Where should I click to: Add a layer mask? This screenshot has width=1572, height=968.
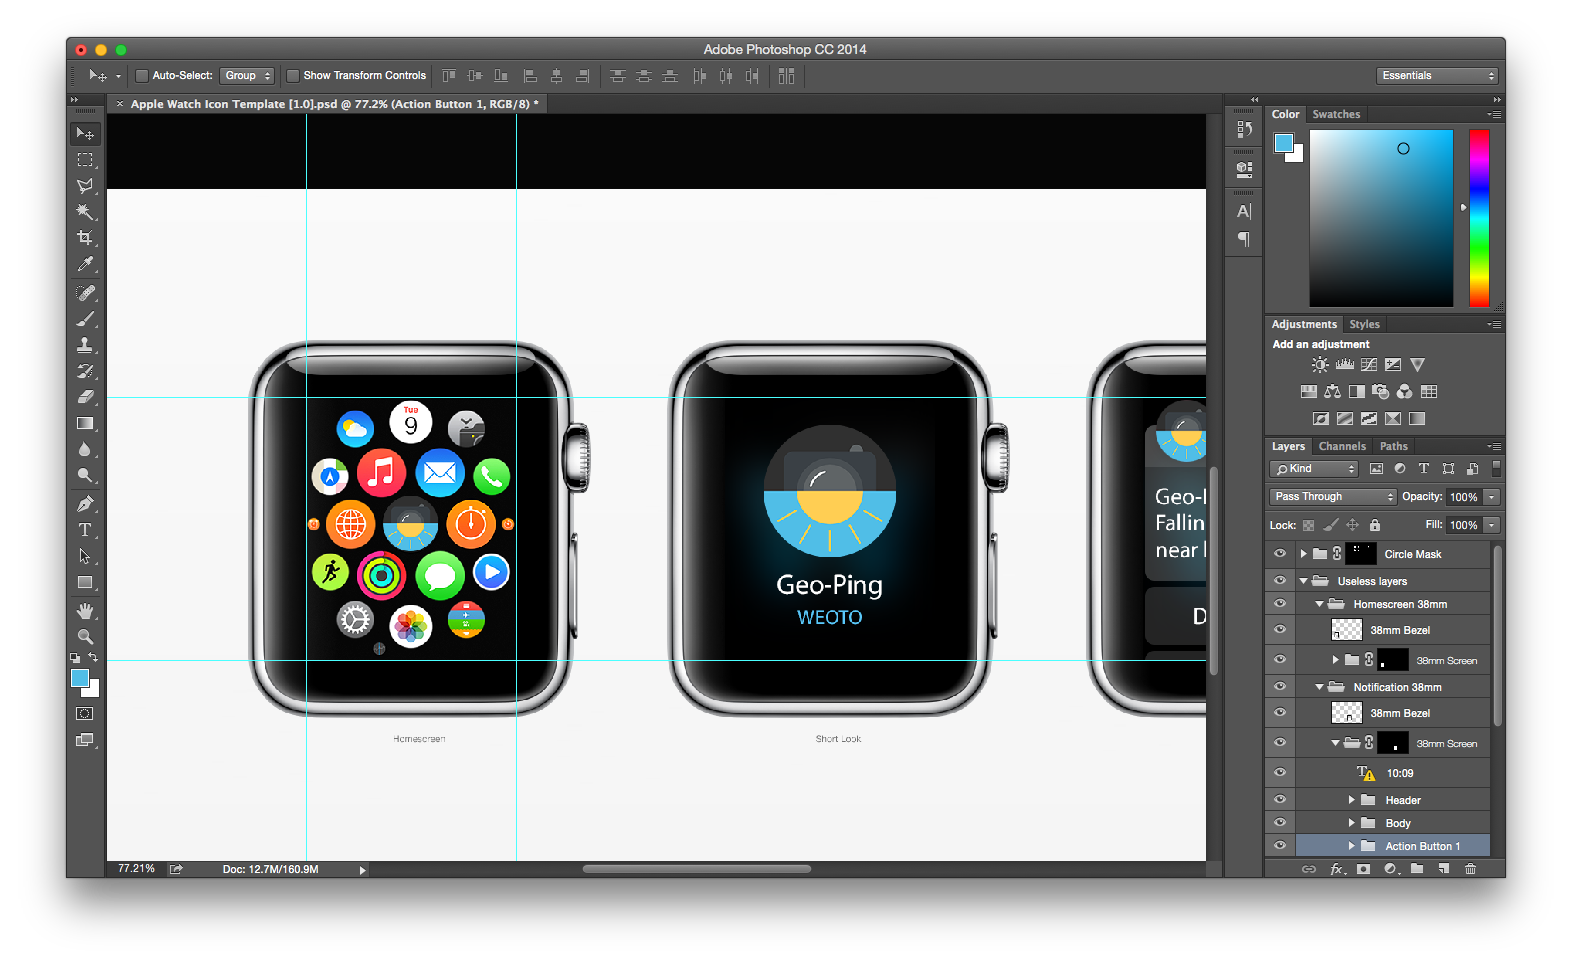coord(1363,869)
